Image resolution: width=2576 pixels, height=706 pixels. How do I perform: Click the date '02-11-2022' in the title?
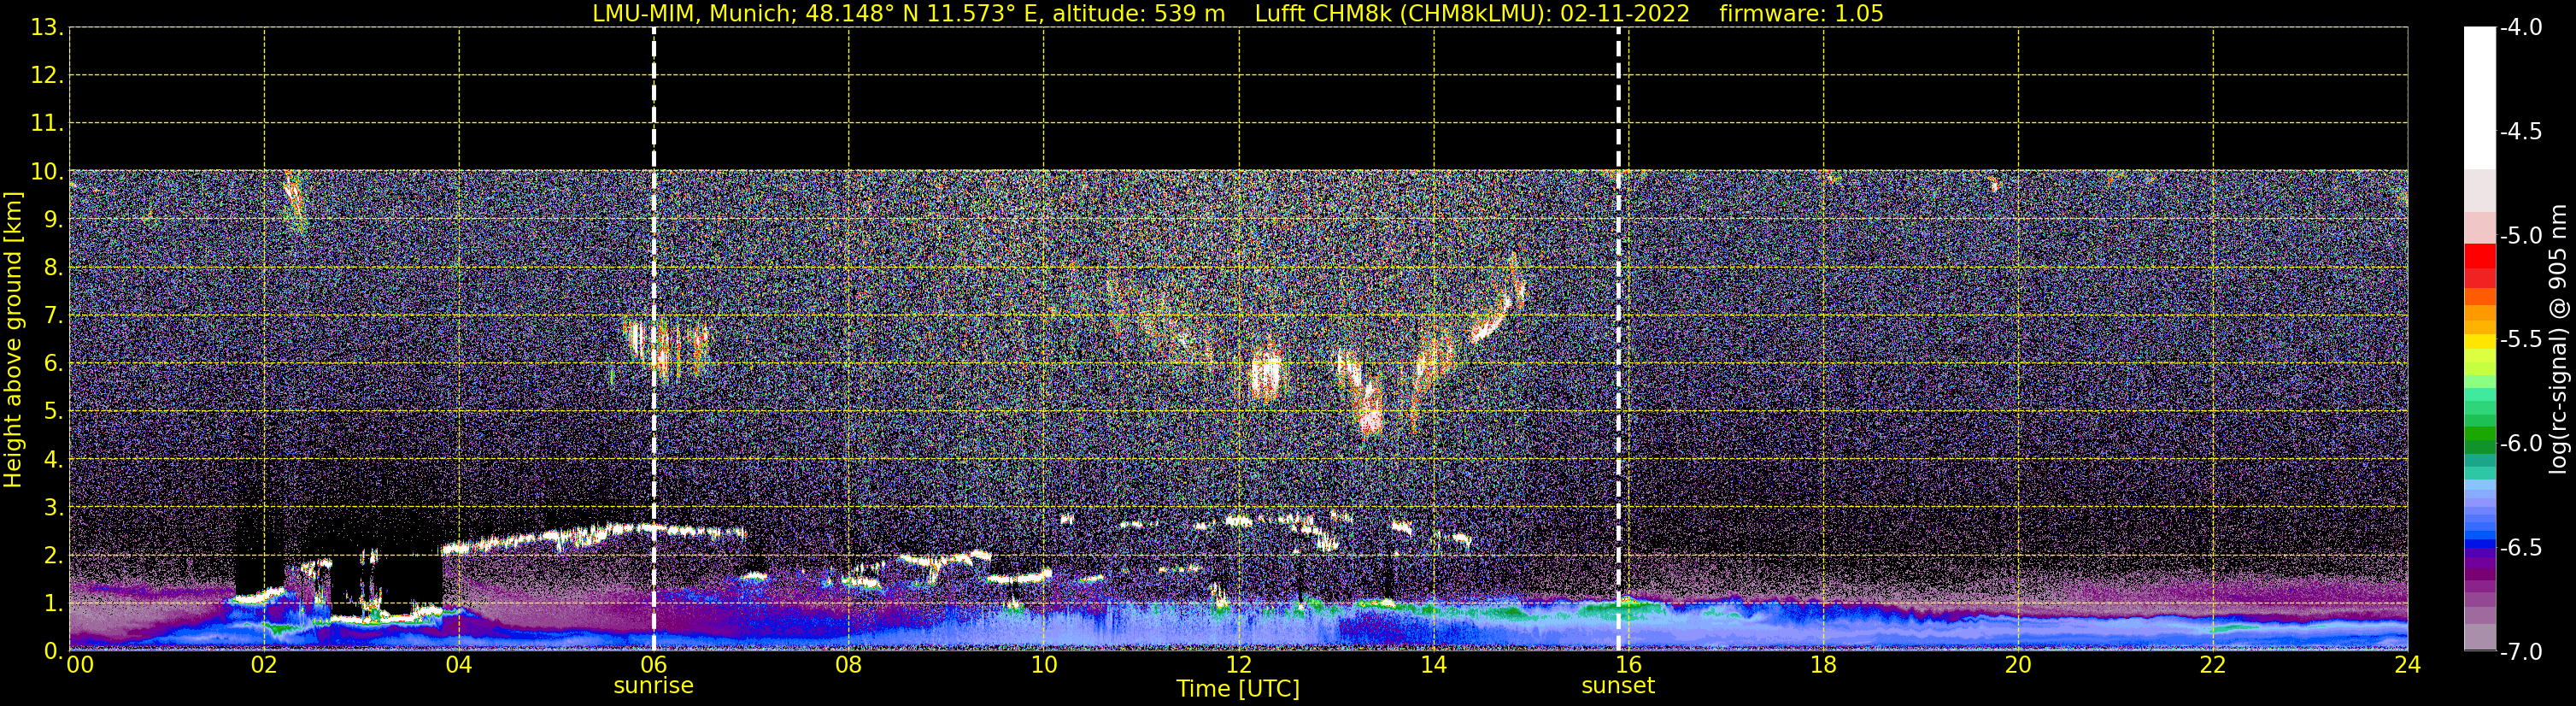tap(1624, 14)
